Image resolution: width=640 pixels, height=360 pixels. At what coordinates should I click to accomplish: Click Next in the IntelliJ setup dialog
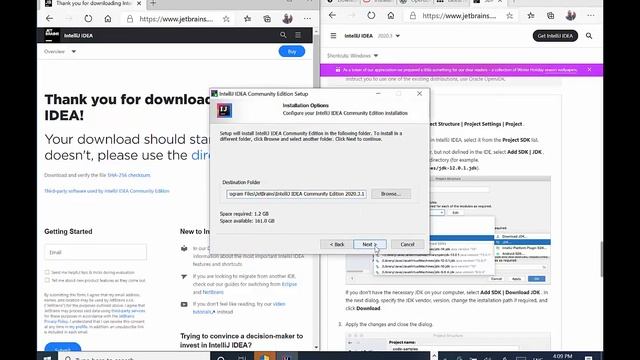(370, 244)
